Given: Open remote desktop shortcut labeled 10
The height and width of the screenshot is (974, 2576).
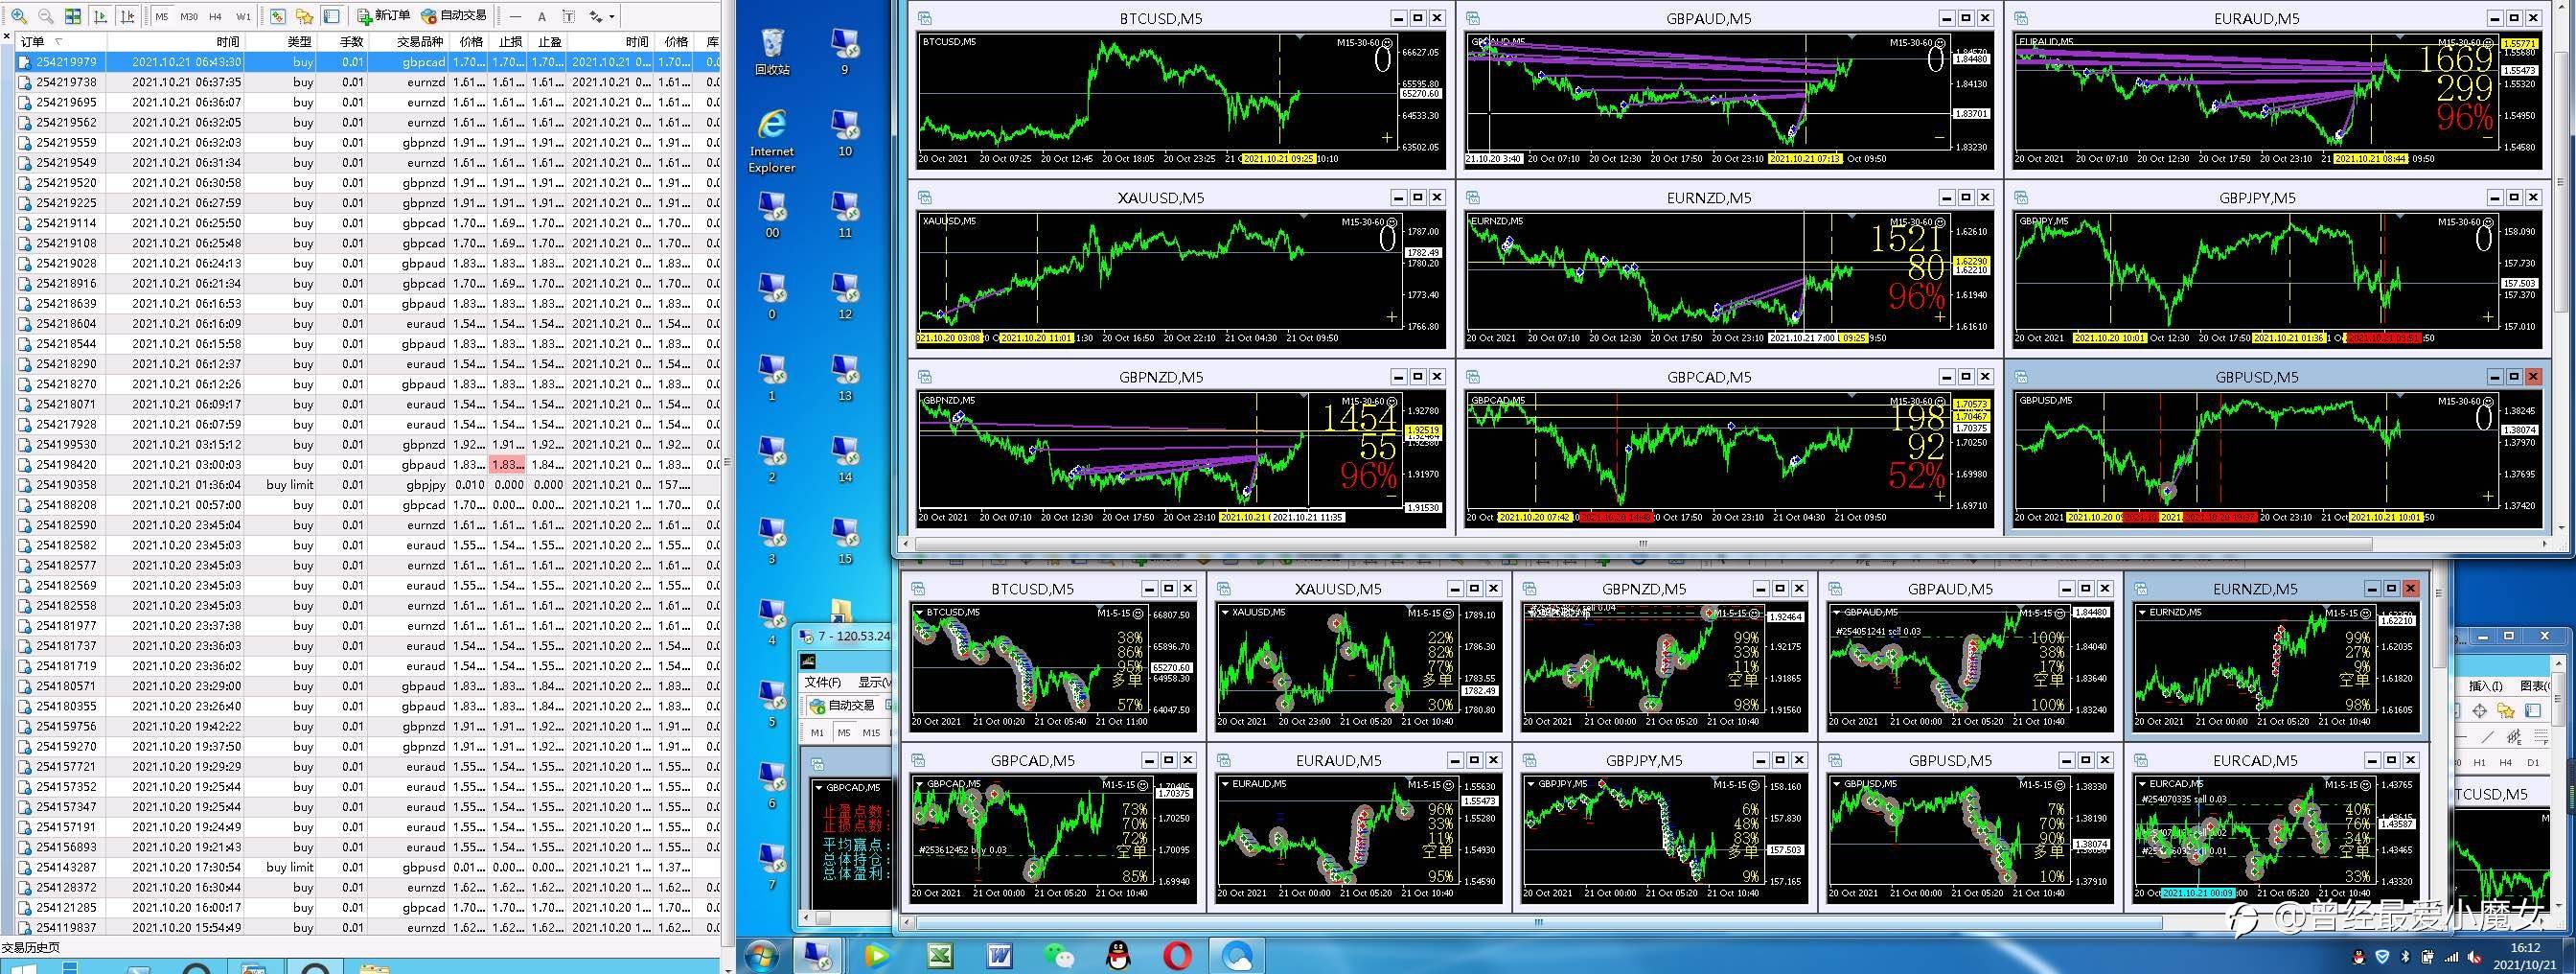Looking at the screenshot, I should point(845,134).
